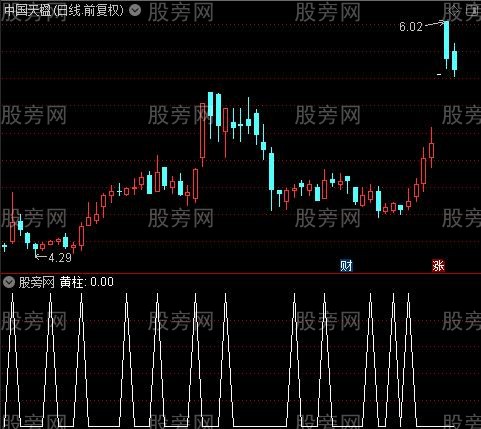Open the dropdown next to 中国天楹 title
This screenshot has width=481, height=429.
tap(135, 11)
